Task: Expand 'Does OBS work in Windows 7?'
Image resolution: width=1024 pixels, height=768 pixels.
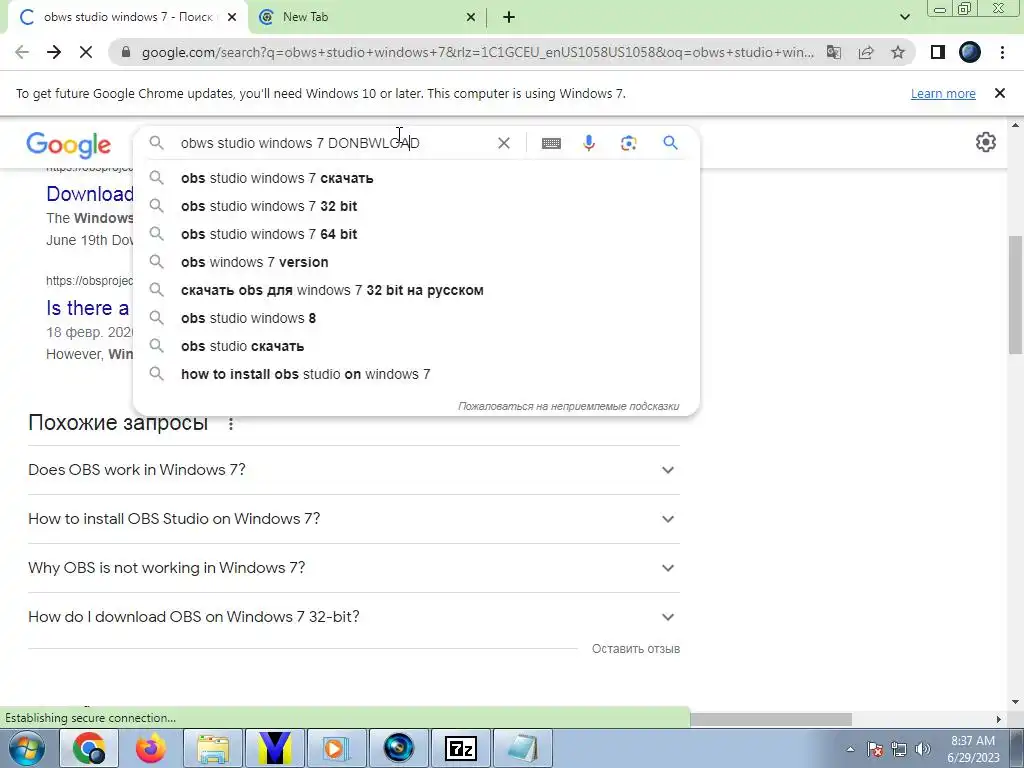Action: 354,470
